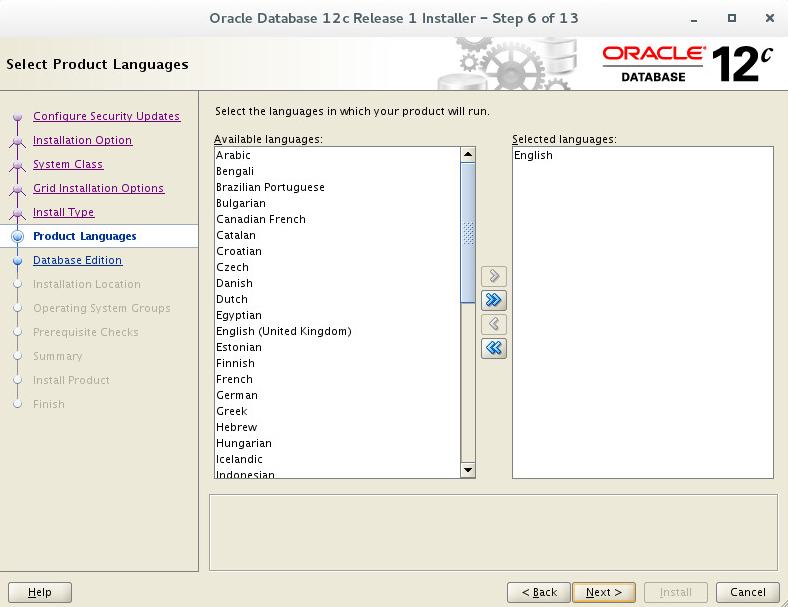
Task: Select Canadian French language
Action: point(337,220)
